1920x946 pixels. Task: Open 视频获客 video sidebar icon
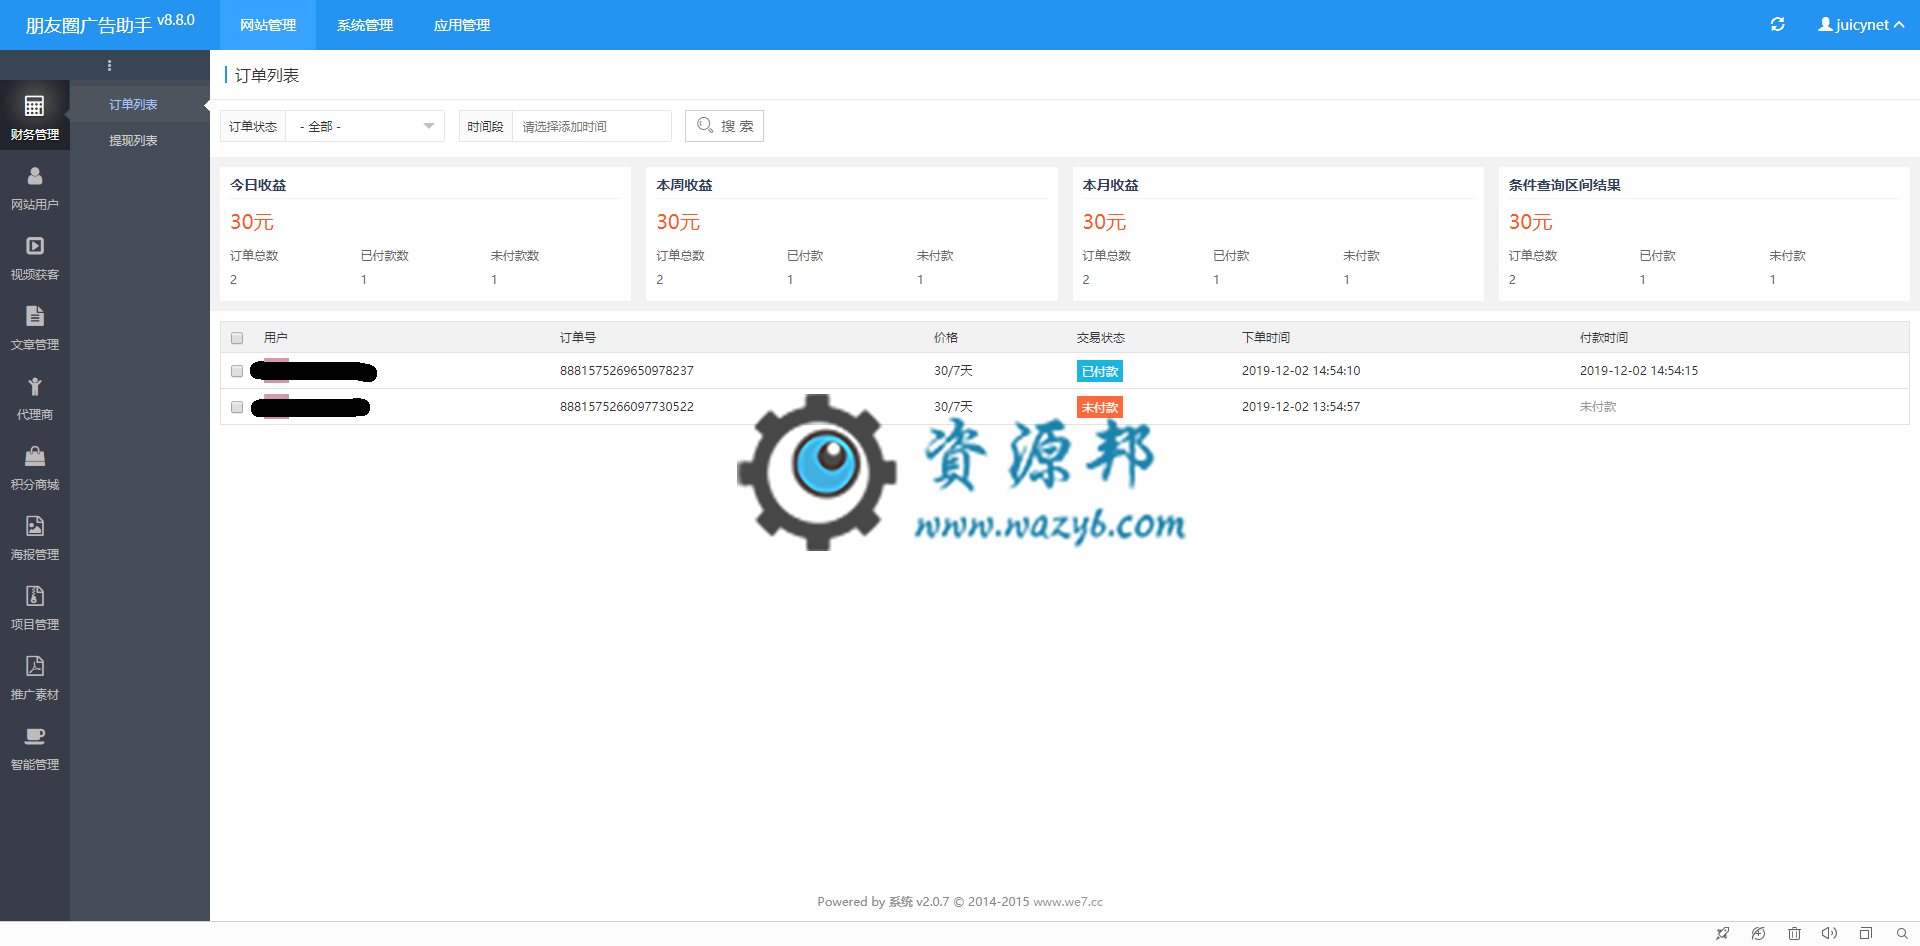35,256
